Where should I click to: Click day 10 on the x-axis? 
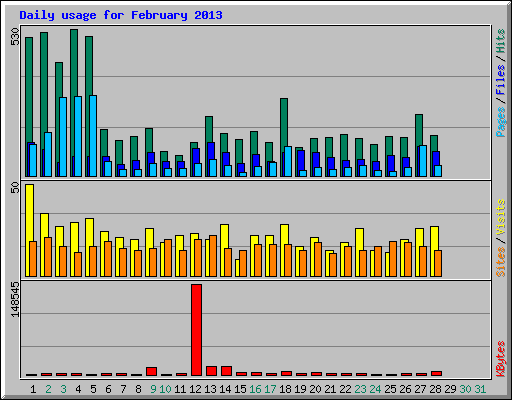tap(165, 389)
